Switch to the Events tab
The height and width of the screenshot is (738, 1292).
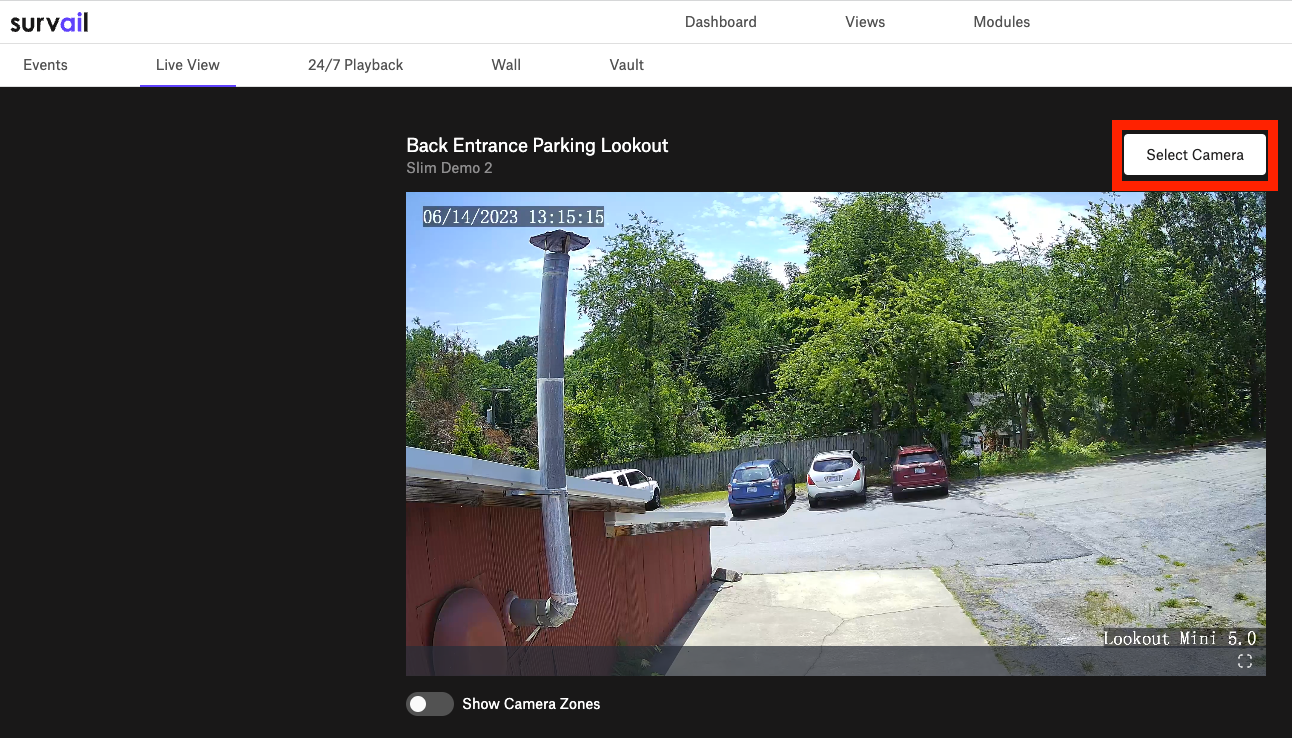45,65
